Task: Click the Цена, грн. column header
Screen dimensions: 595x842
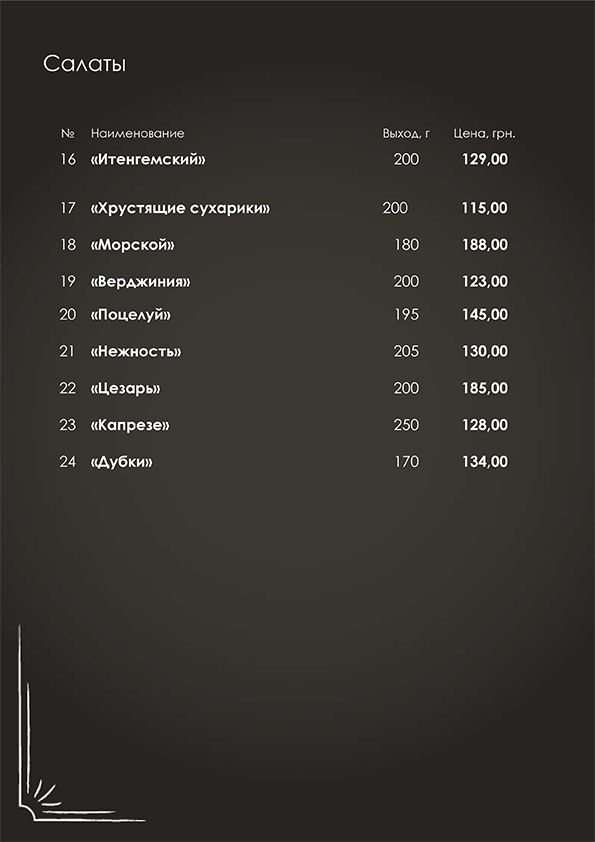Action: pos(484,134)
